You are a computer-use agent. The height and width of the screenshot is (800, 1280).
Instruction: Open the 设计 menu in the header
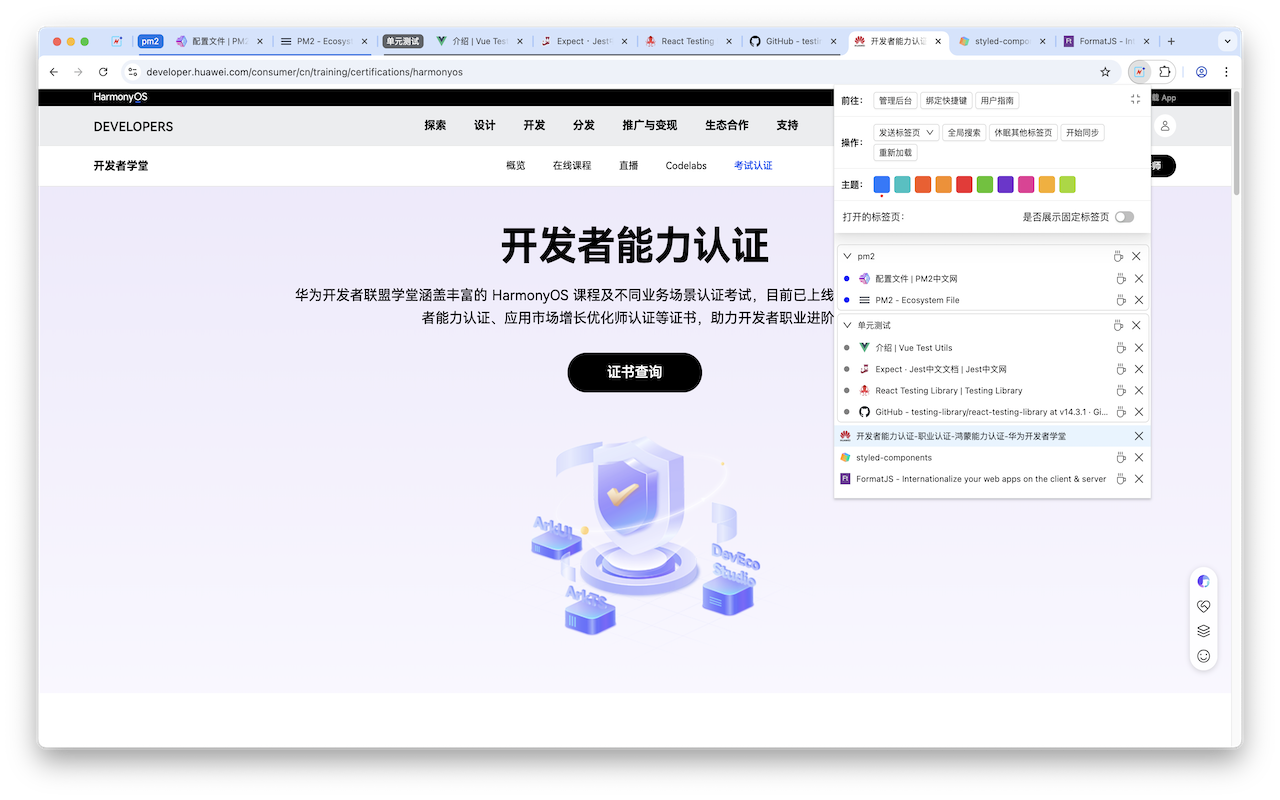[485, 126]
